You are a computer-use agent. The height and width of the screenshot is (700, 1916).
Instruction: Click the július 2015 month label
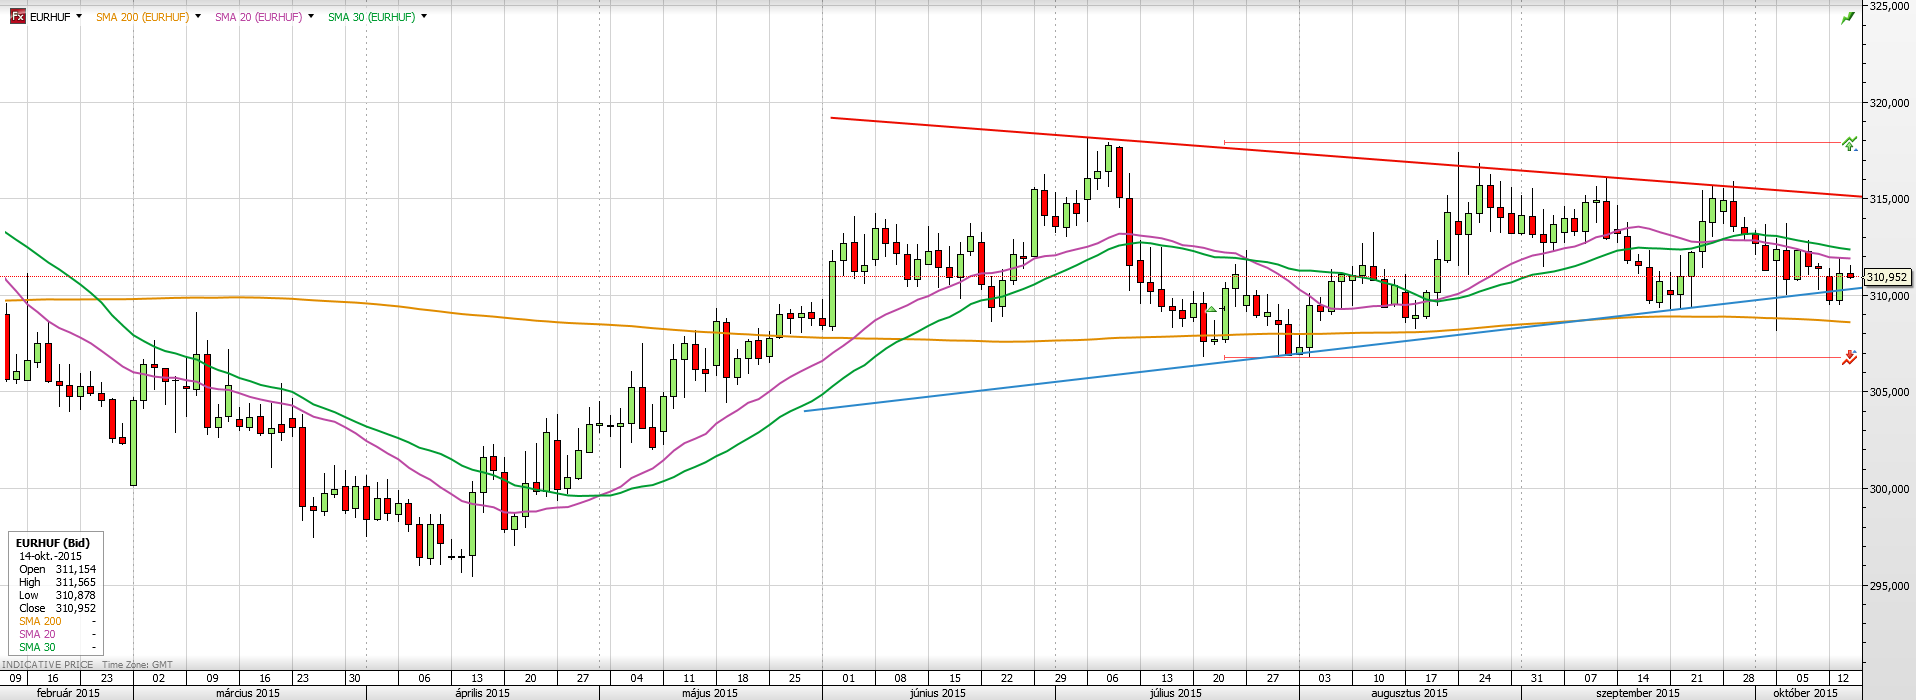(x=1175, y=693)
